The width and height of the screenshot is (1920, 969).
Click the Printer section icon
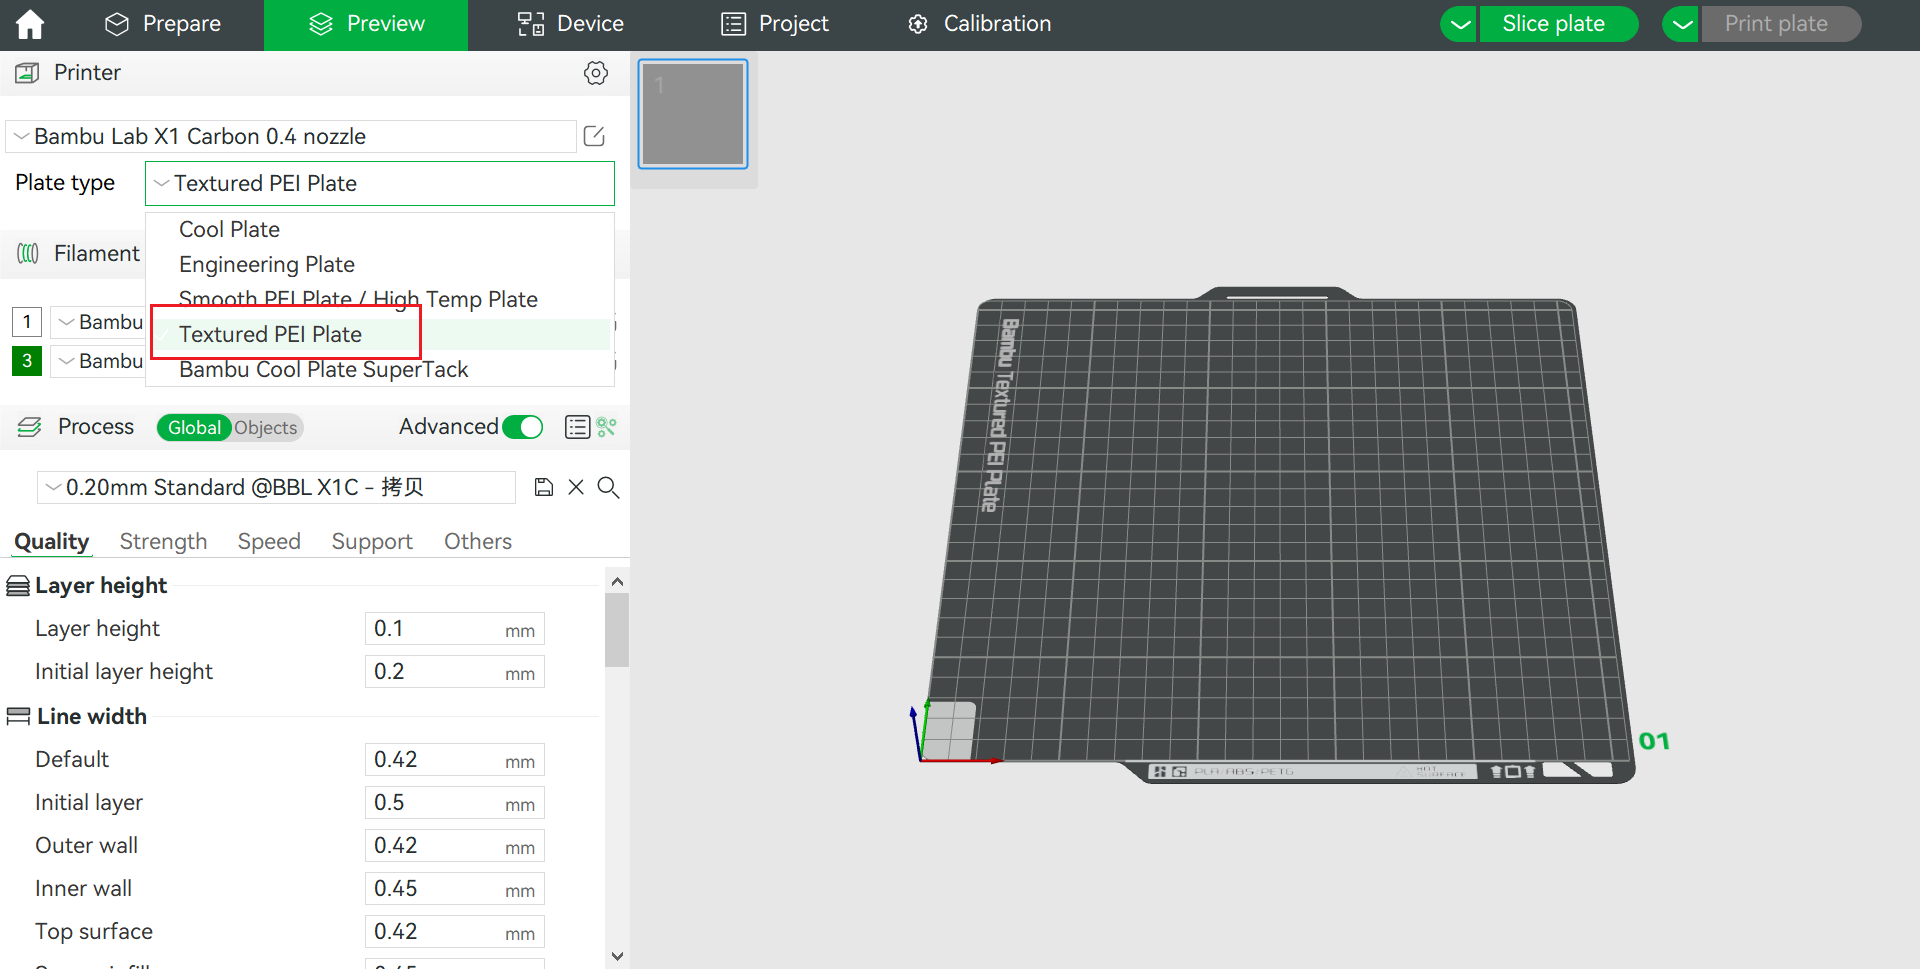(28, 73)
